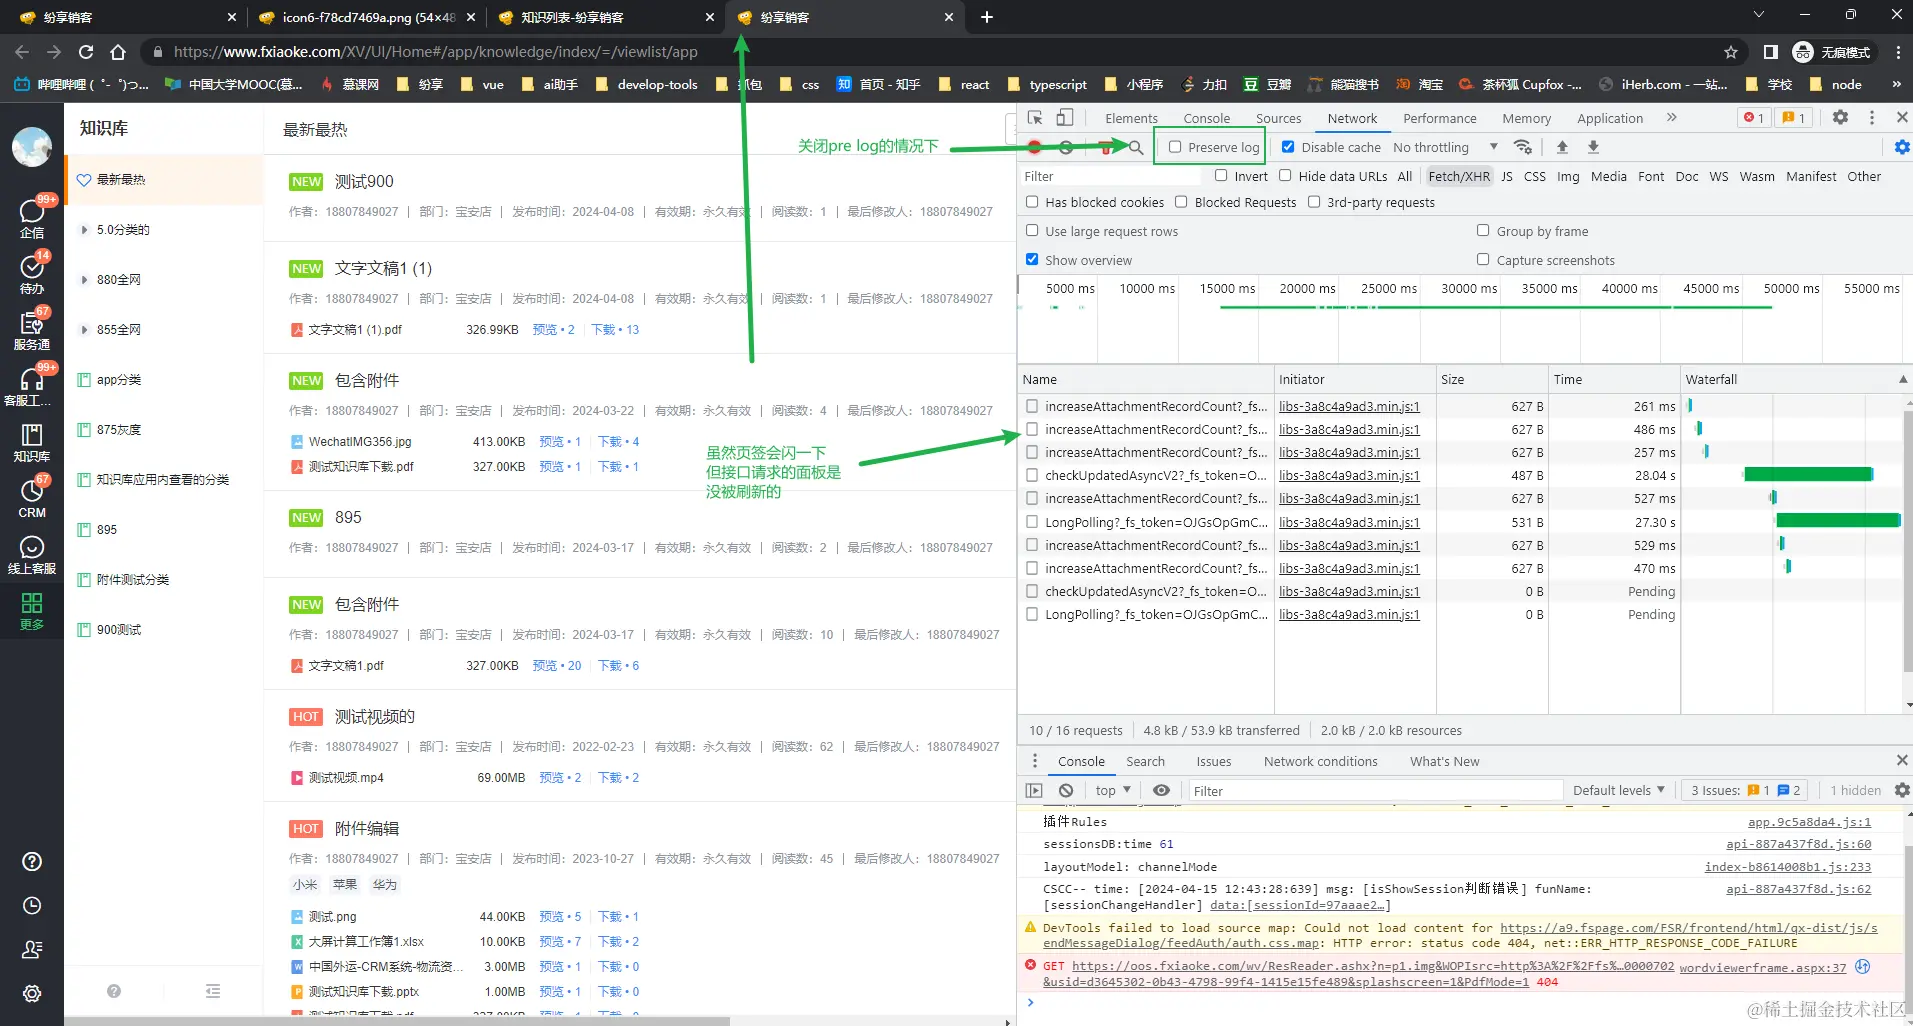
Task: Open the app.9c5a8da4.js:1 source link
Action: [x=1809, y=822]
